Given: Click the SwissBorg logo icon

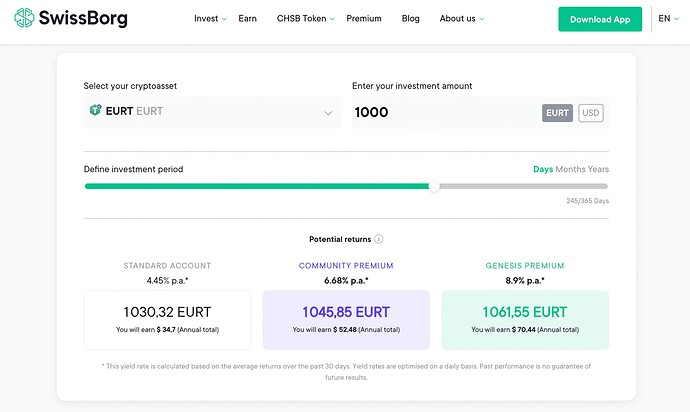Looking at the screenshot, I should tap(24, 18).
